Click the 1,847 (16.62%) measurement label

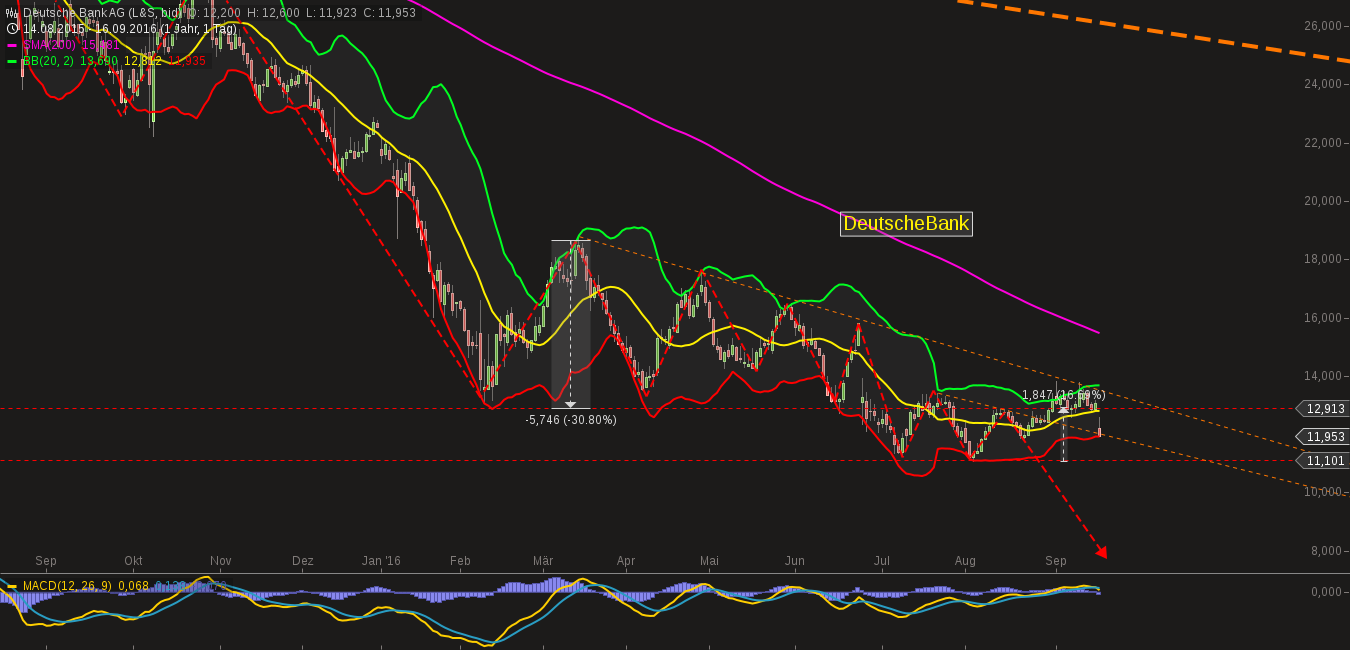(1063, 395)
